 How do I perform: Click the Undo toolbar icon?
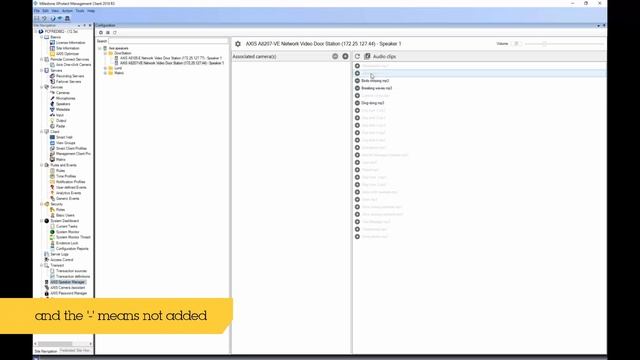44,18
